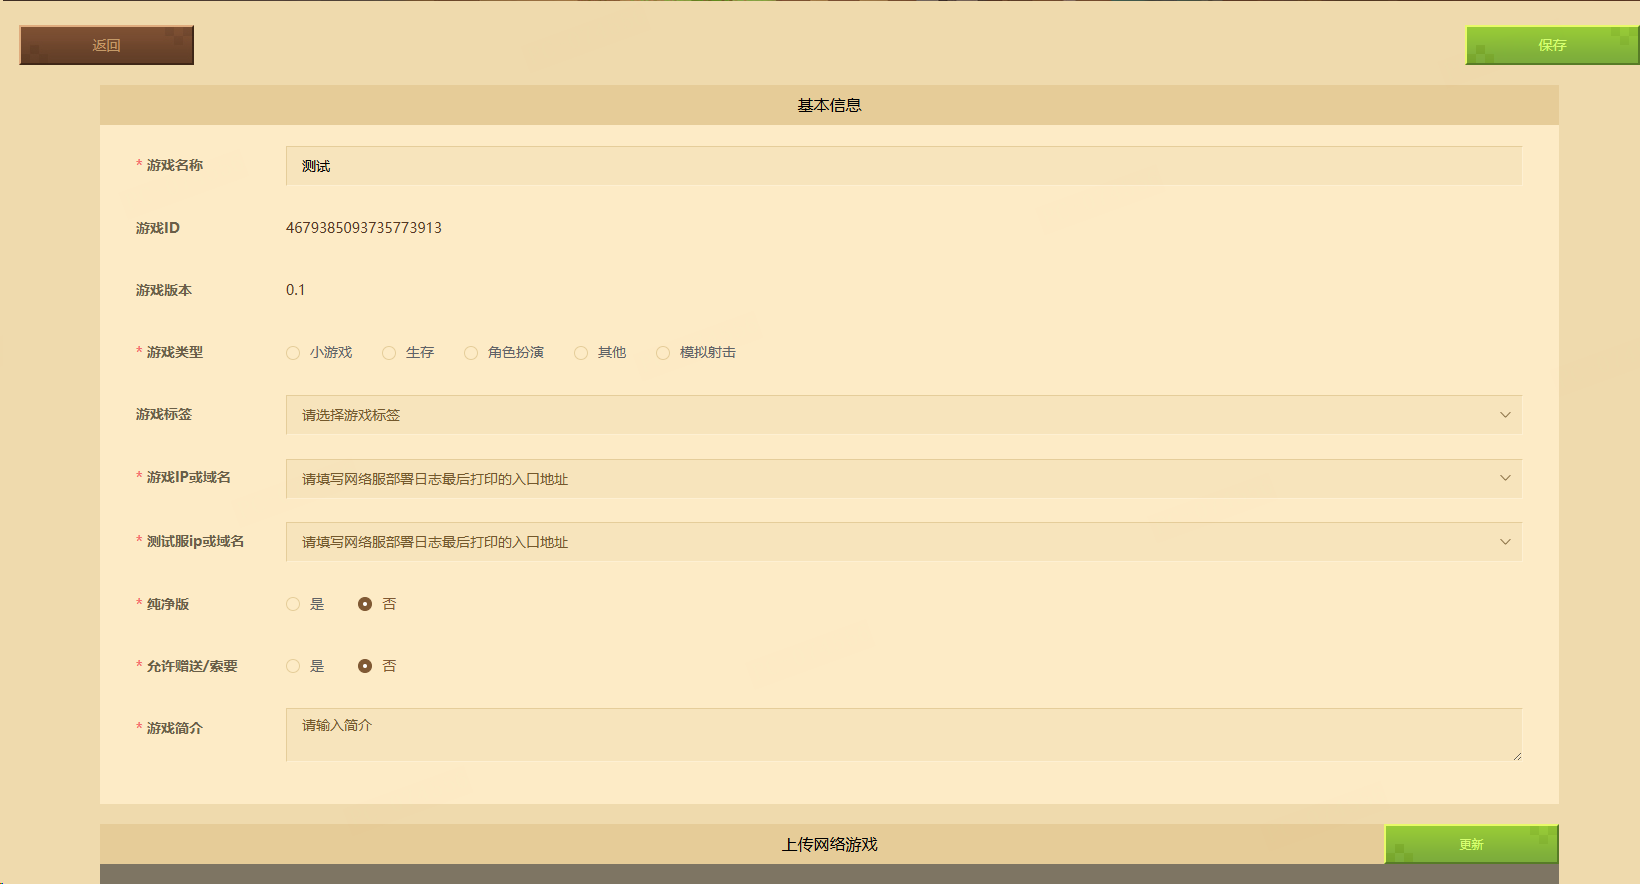Expand the 游戏IP或域名 dropdown arrow
This screenshot has height=884, width=1640.
click(x=1504, y=478)
